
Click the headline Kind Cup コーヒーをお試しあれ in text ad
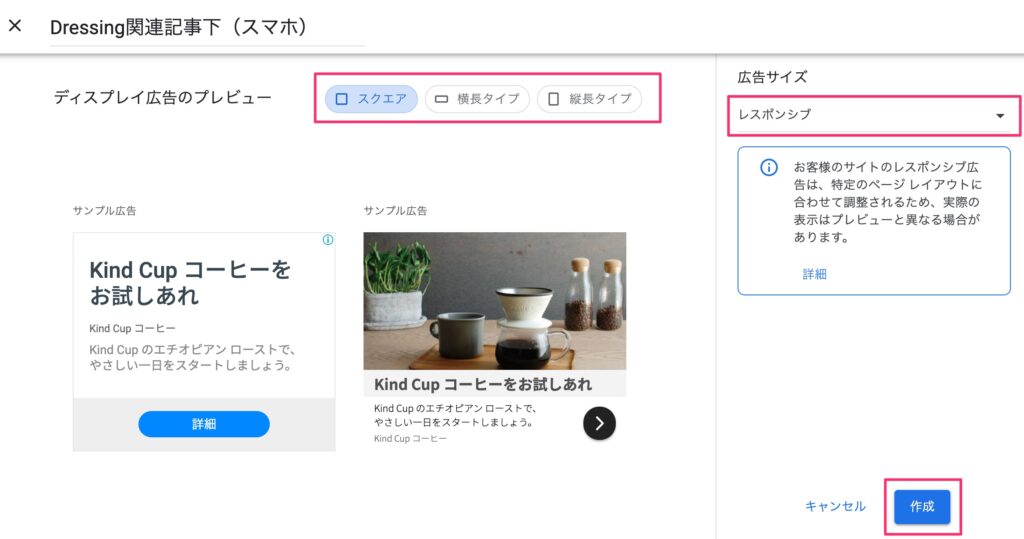[190, 282]
